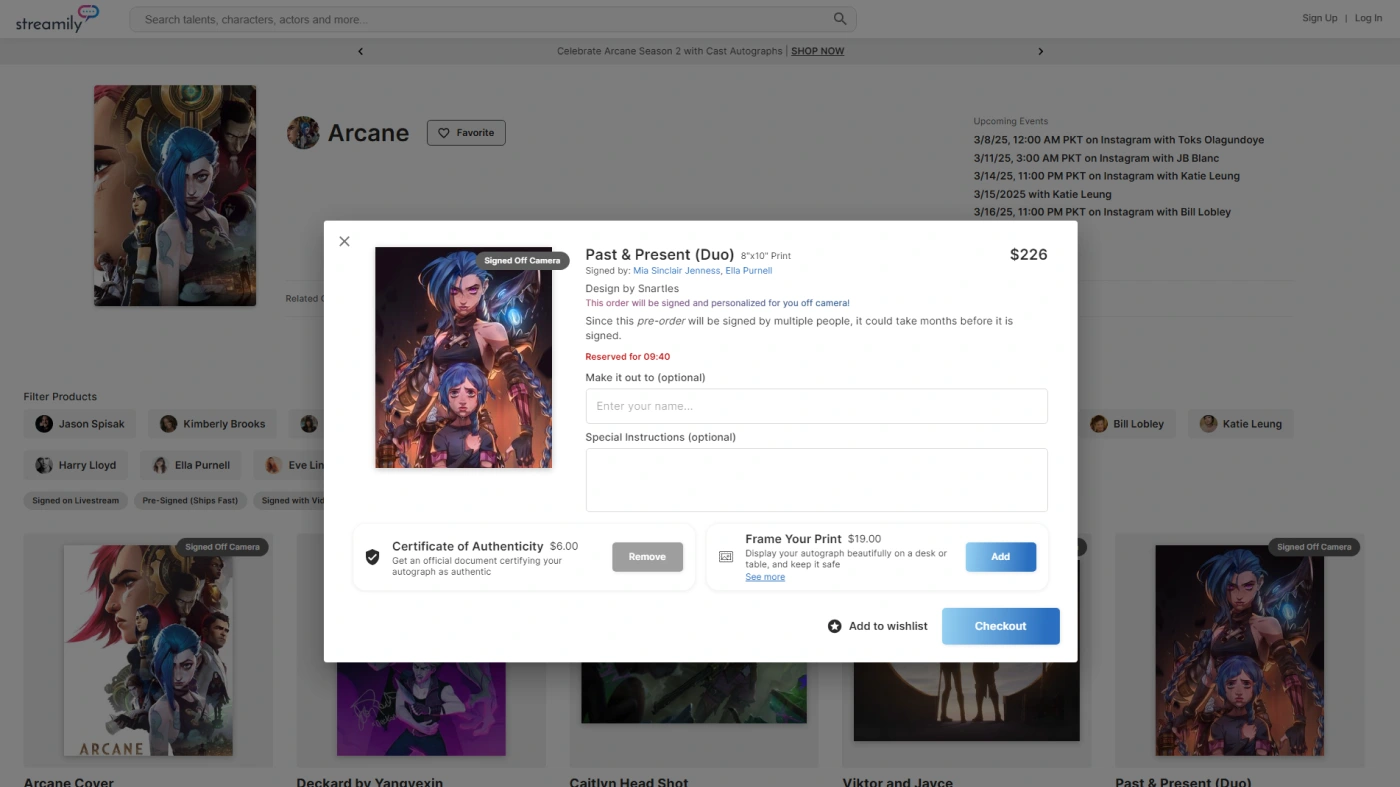Click the Arcane poster image in header
Image resolution: width=1400 pixels, height=787 pixels.
click(175, 195)
